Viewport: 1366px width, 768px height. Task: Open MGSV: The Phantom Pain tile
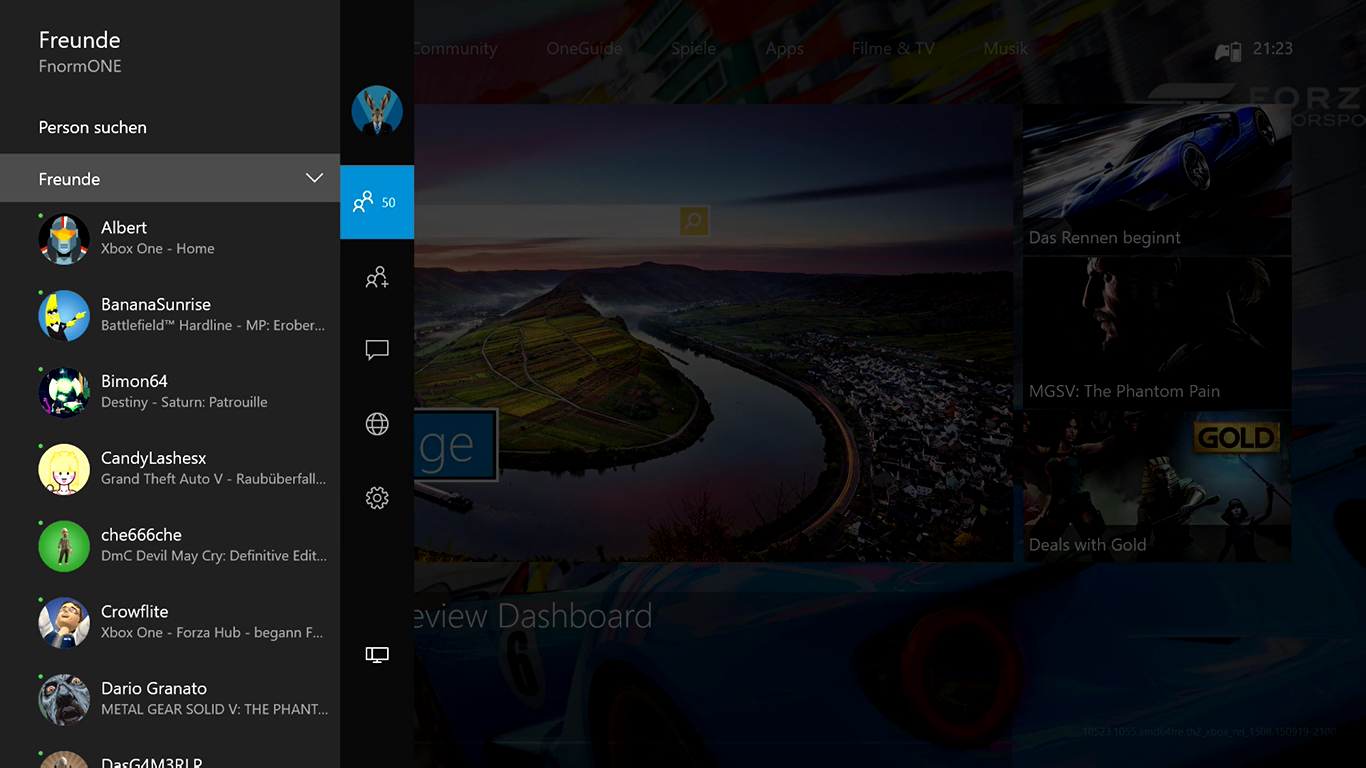coord(1157,333)
